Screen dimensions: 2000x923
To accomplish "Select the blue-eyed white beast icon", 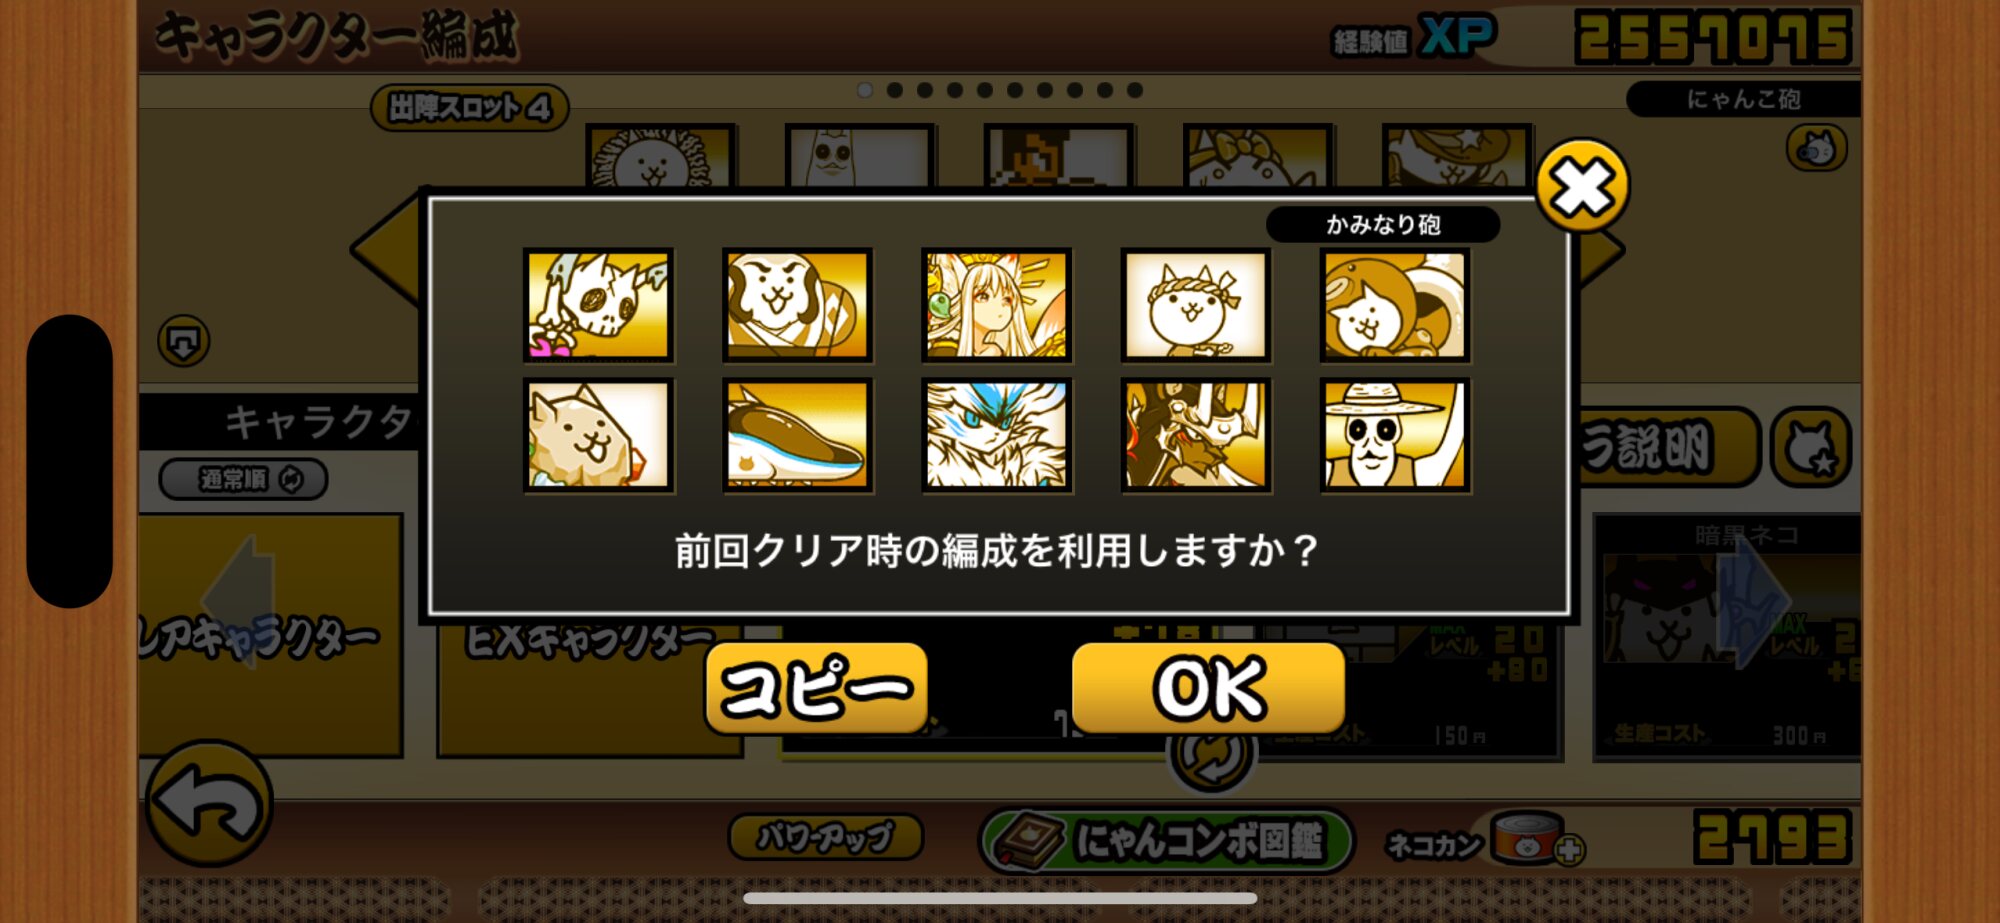I will click(996, 435).
